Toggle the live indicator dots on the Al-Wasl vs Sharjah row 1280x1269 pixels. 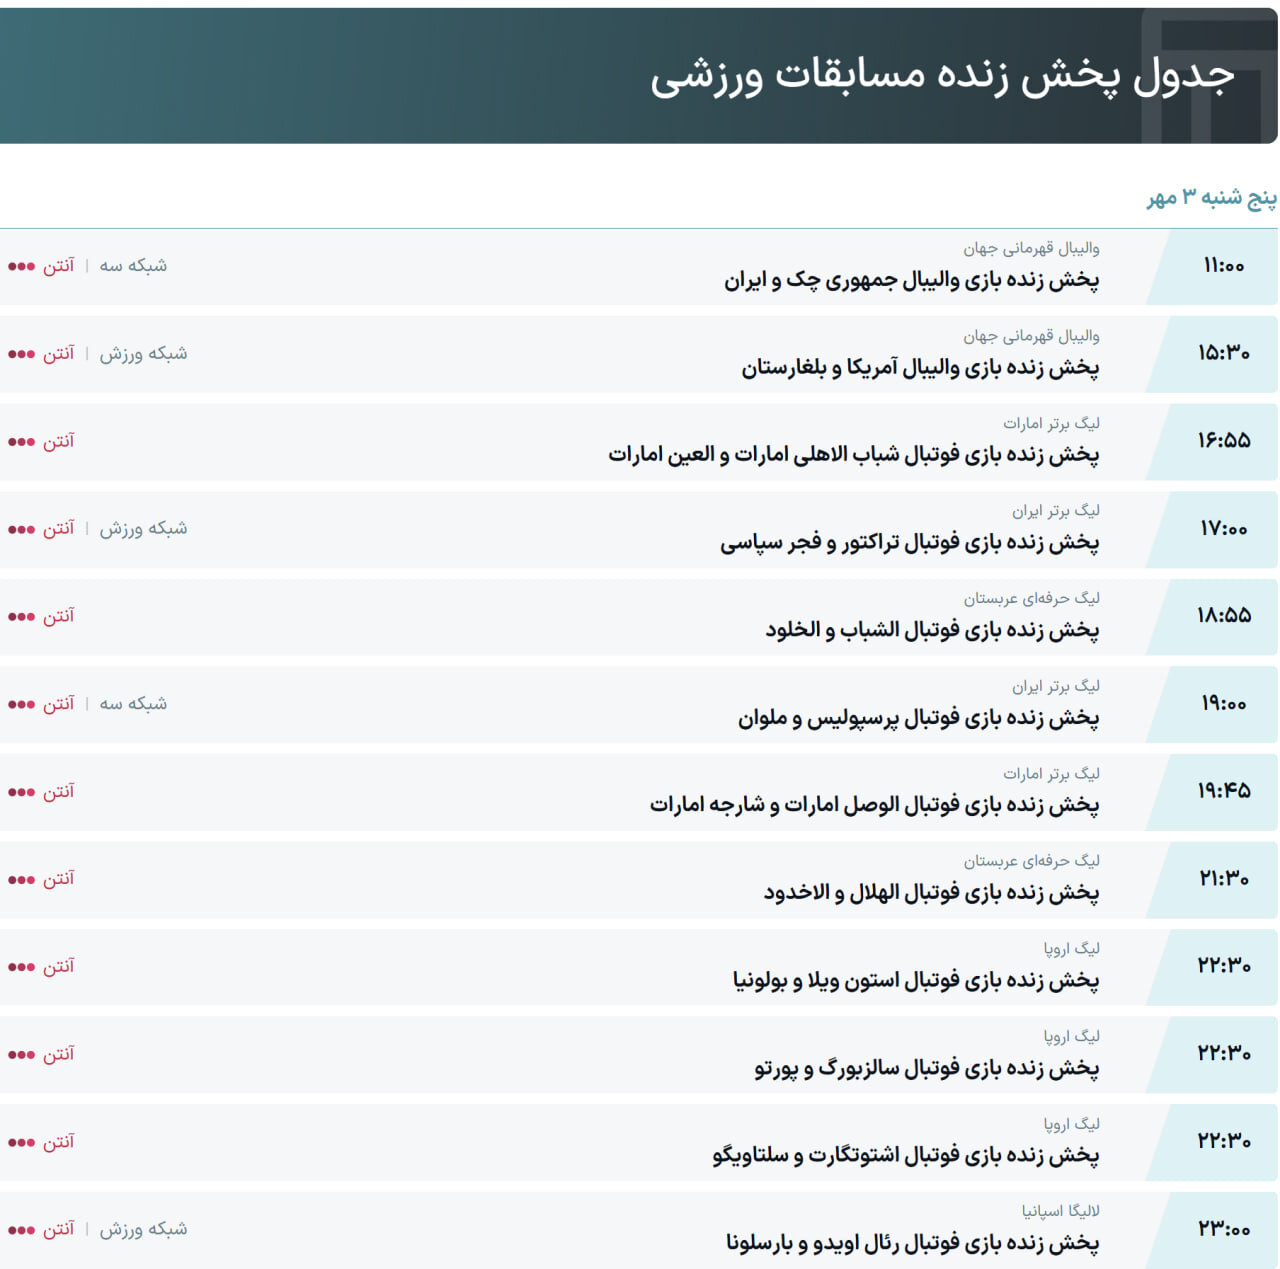21,791
